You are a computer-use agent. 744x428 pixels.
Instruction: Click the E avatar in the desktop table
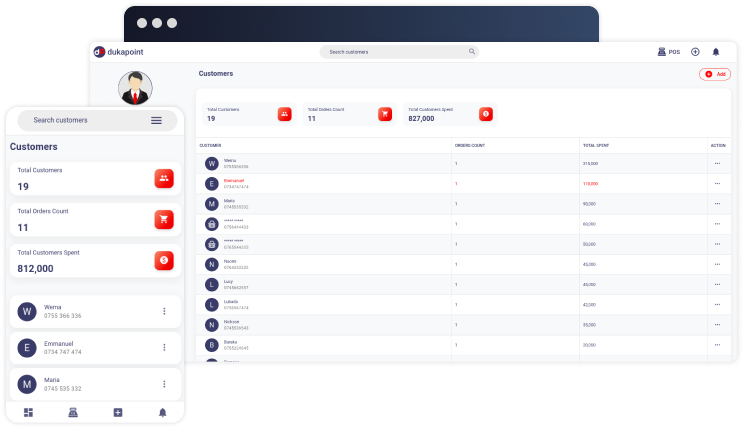tap(212, 184)
